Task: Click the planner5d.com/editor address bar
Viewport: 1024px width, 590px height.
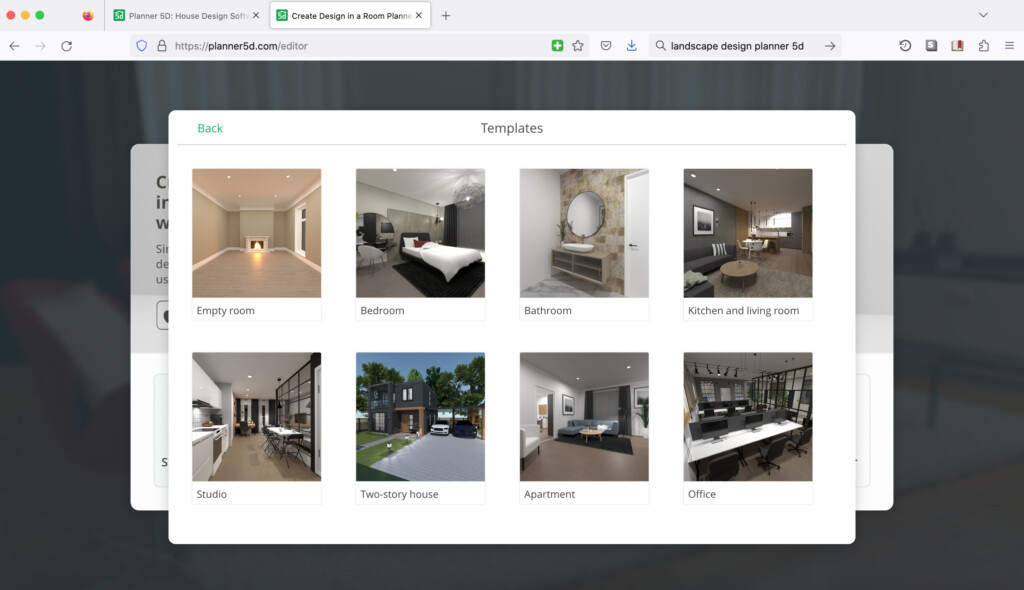Action: pyautogui.click(x=359, y=46)
